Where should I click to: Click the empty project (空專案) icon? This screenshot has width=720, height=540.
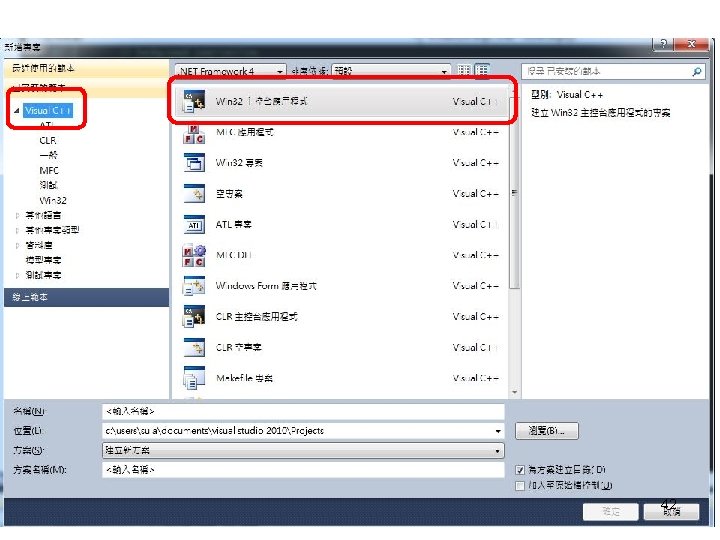tap(194, 194)
